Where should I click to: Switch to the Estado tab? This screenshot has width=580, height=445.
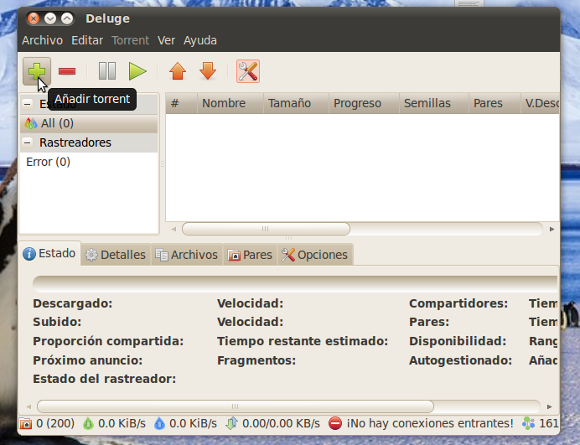pyautogui.click(x=50, y=253)
